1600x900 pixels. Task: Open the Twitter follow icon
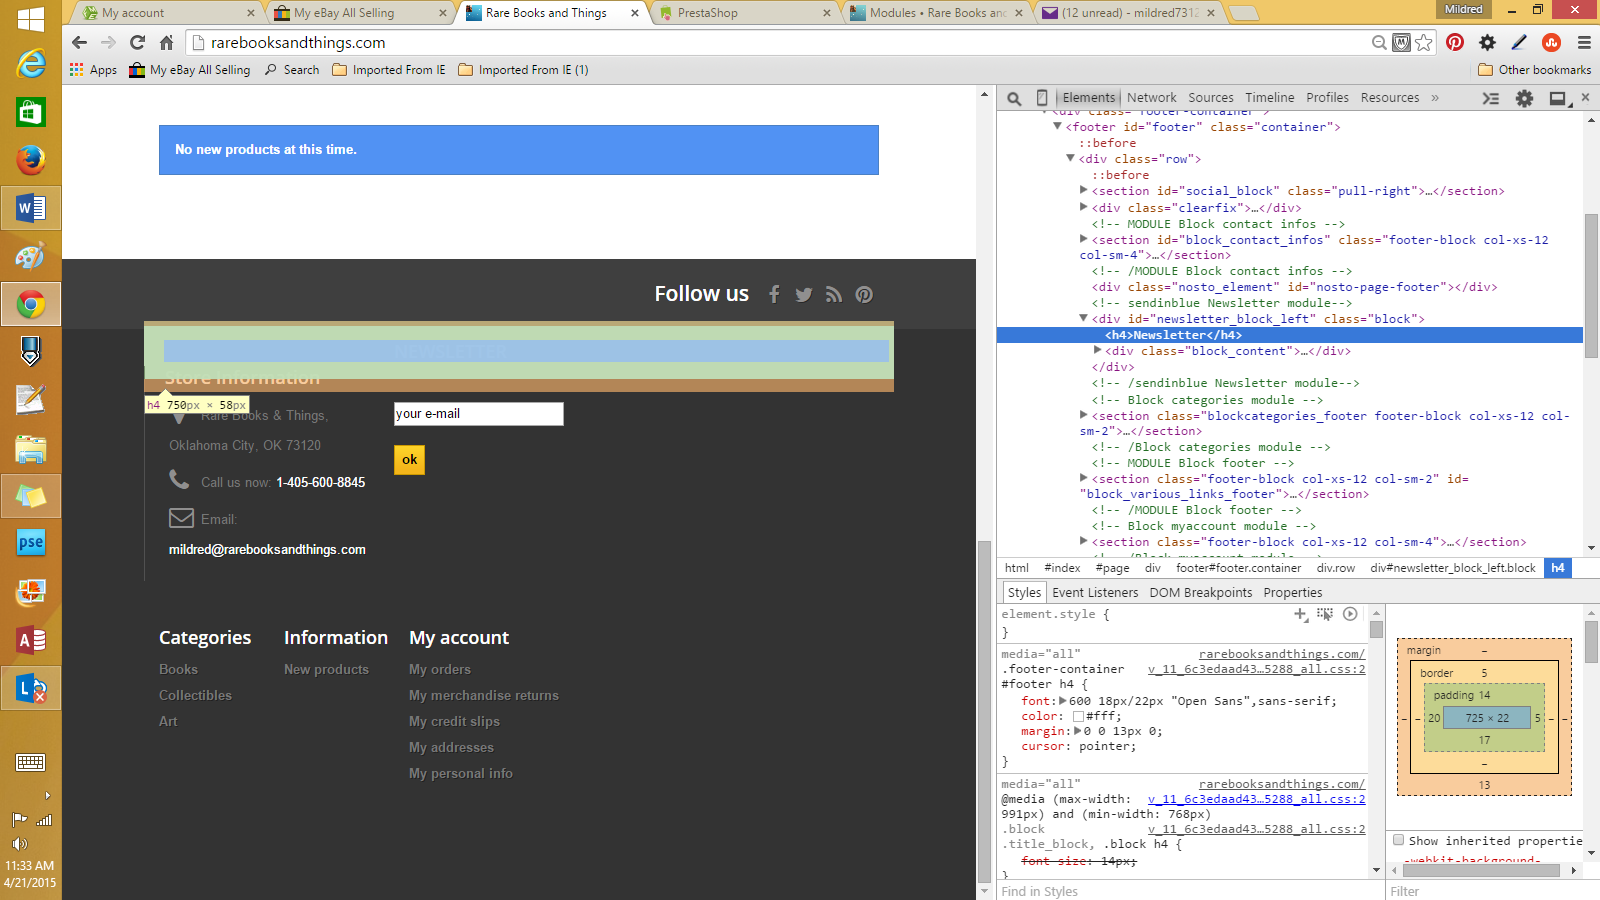(x=804, y=295)
